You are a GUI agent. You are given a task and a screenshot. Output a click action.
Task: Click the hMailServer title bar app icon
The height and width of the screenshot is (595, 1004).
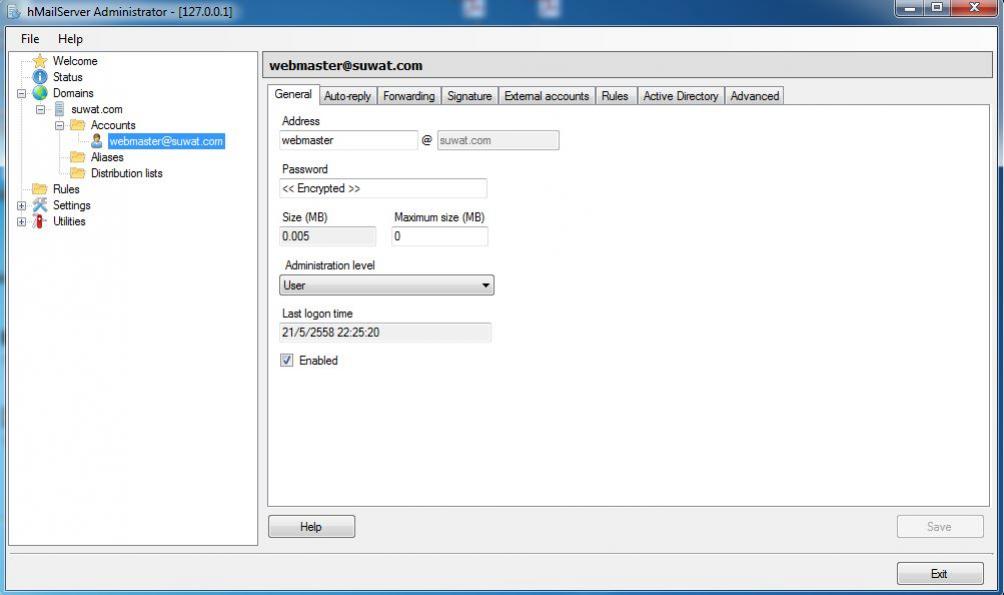(13, 12)
